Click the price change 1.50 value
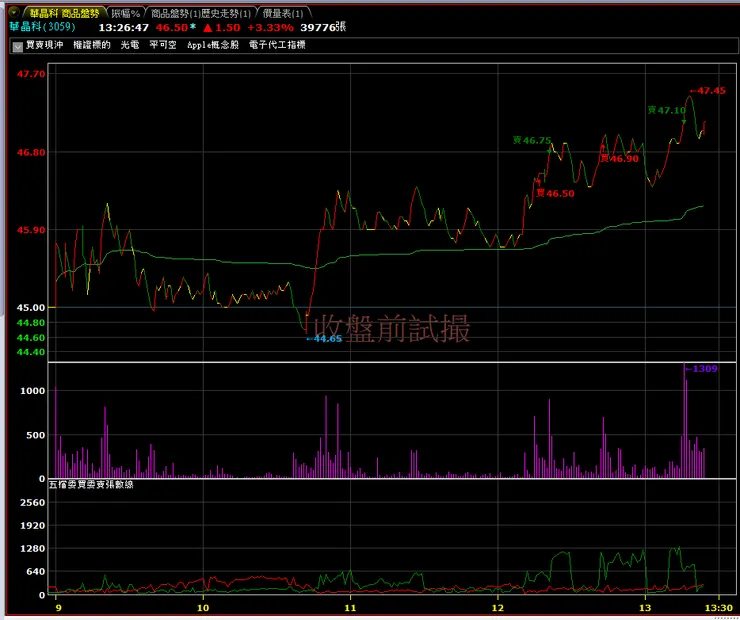The width and height of the screenshot is (740, 620). point(228,28)
